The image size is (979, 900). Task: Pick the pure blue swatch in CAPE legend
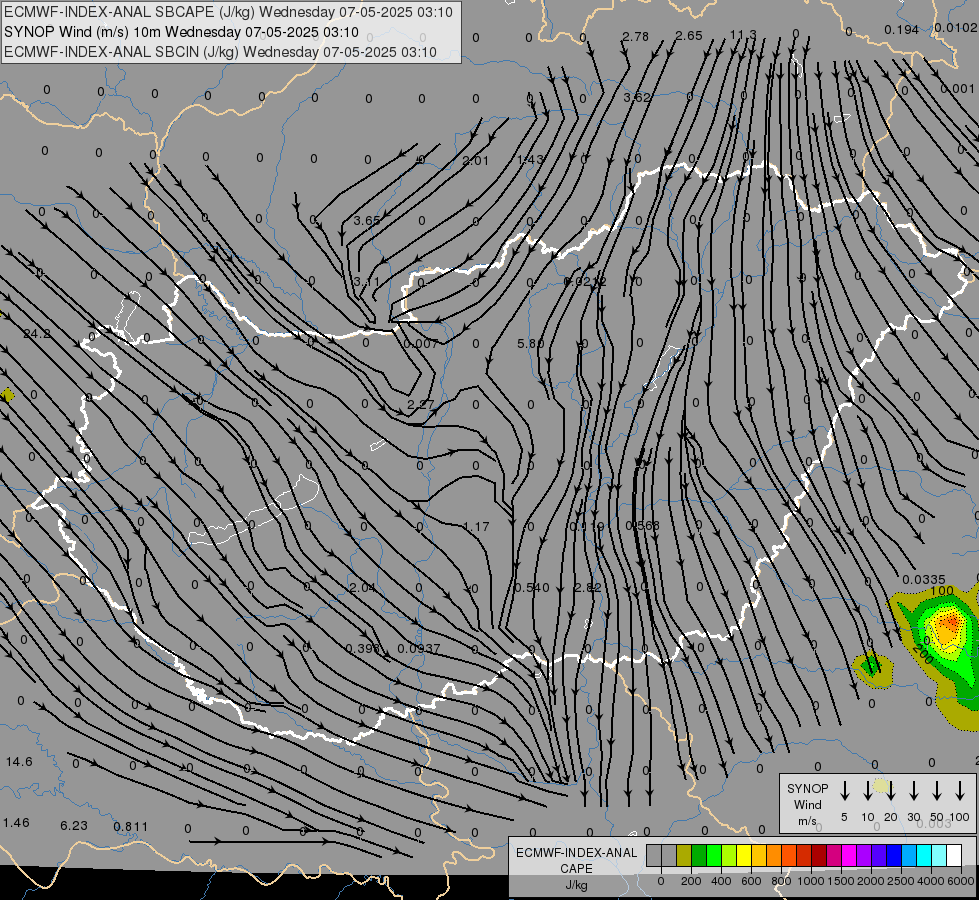click(x=893, y=856)
